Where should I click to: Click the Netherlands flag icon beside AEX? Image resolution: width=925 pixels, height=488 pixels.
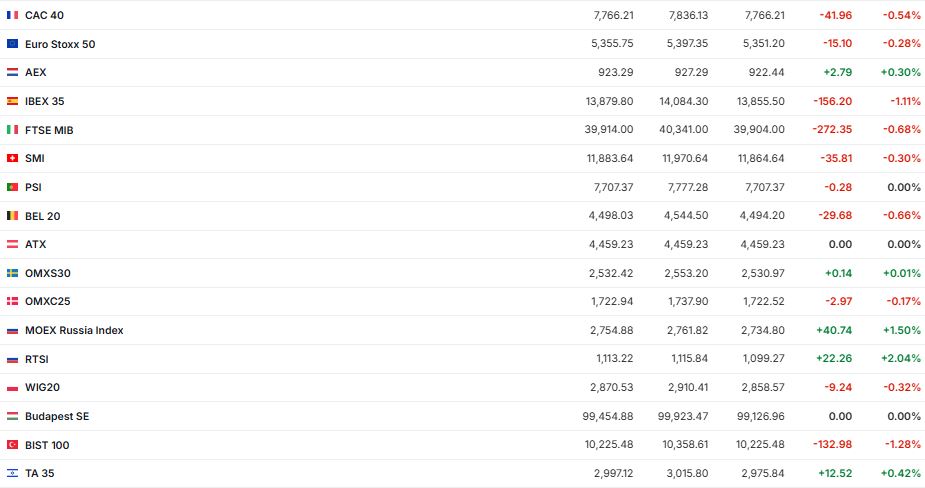click(12, 72)
